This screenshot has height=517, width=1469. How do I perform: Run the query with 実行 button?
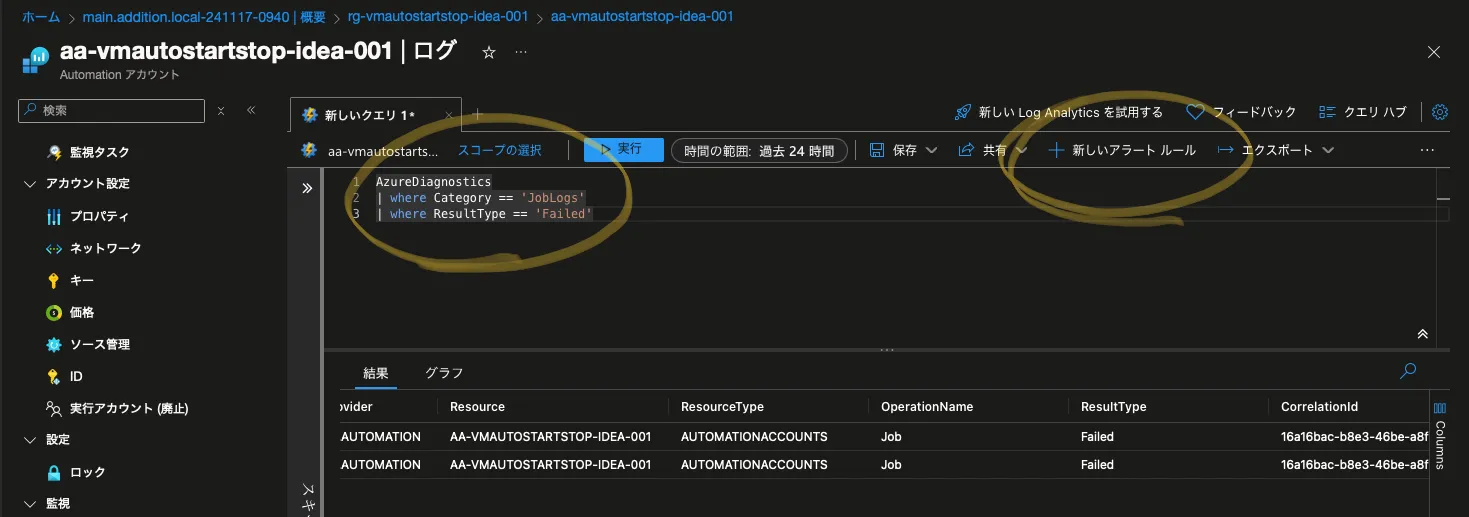click(x=624, y=149)
